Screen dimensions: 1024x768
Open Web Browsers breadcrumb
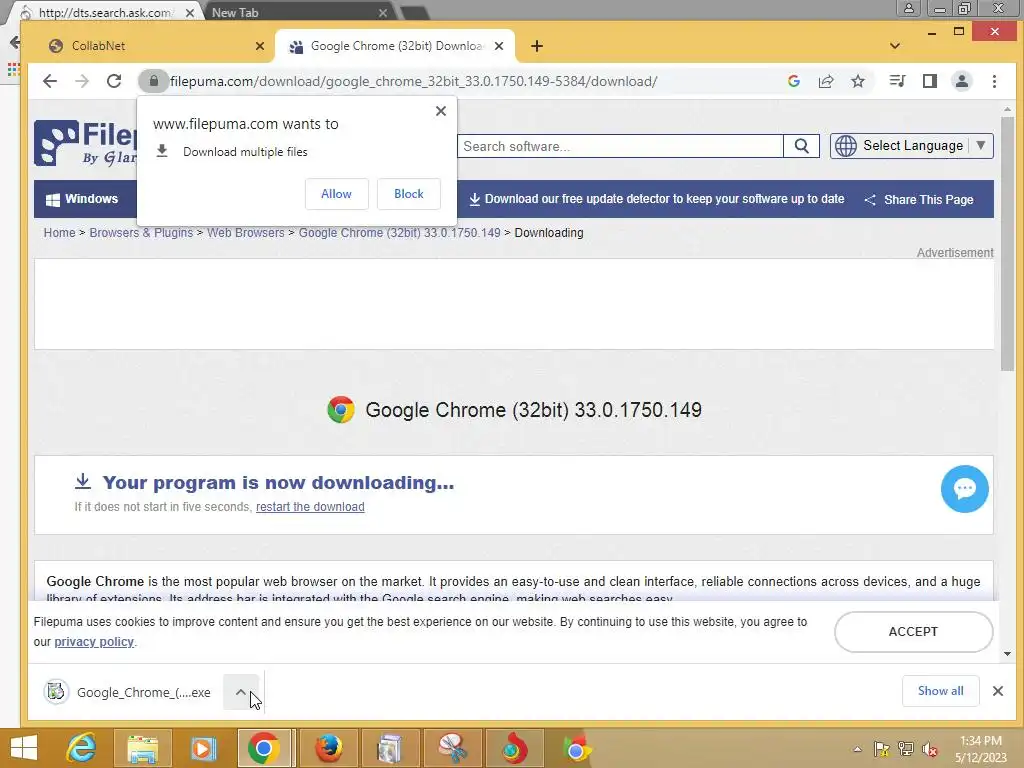(246, 232)
